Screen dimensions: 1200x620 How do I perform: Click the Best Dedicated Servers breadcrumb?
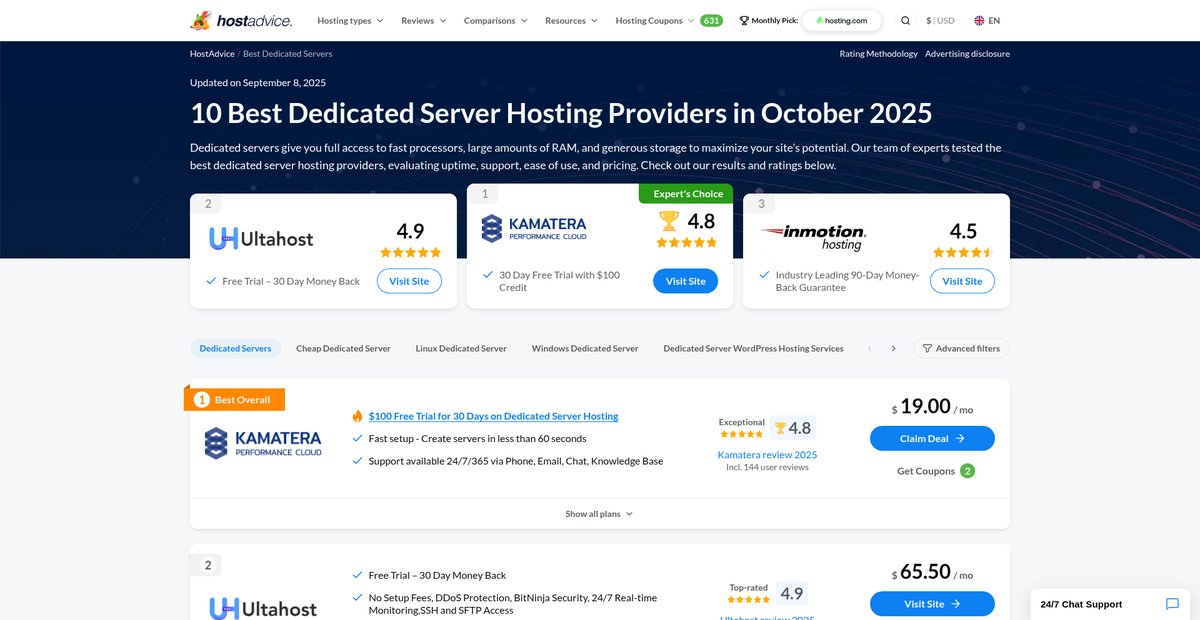pyautogui.click(x=287, y=53)
